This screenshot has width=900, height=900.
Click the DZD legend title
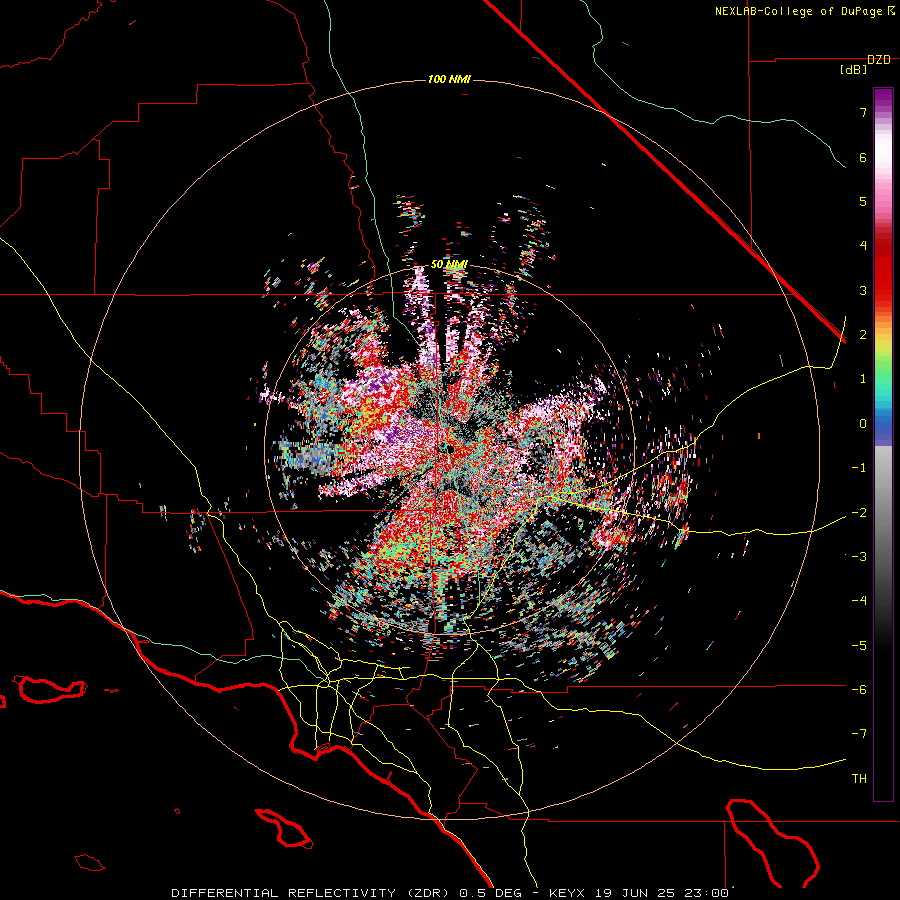click(879, 60)
